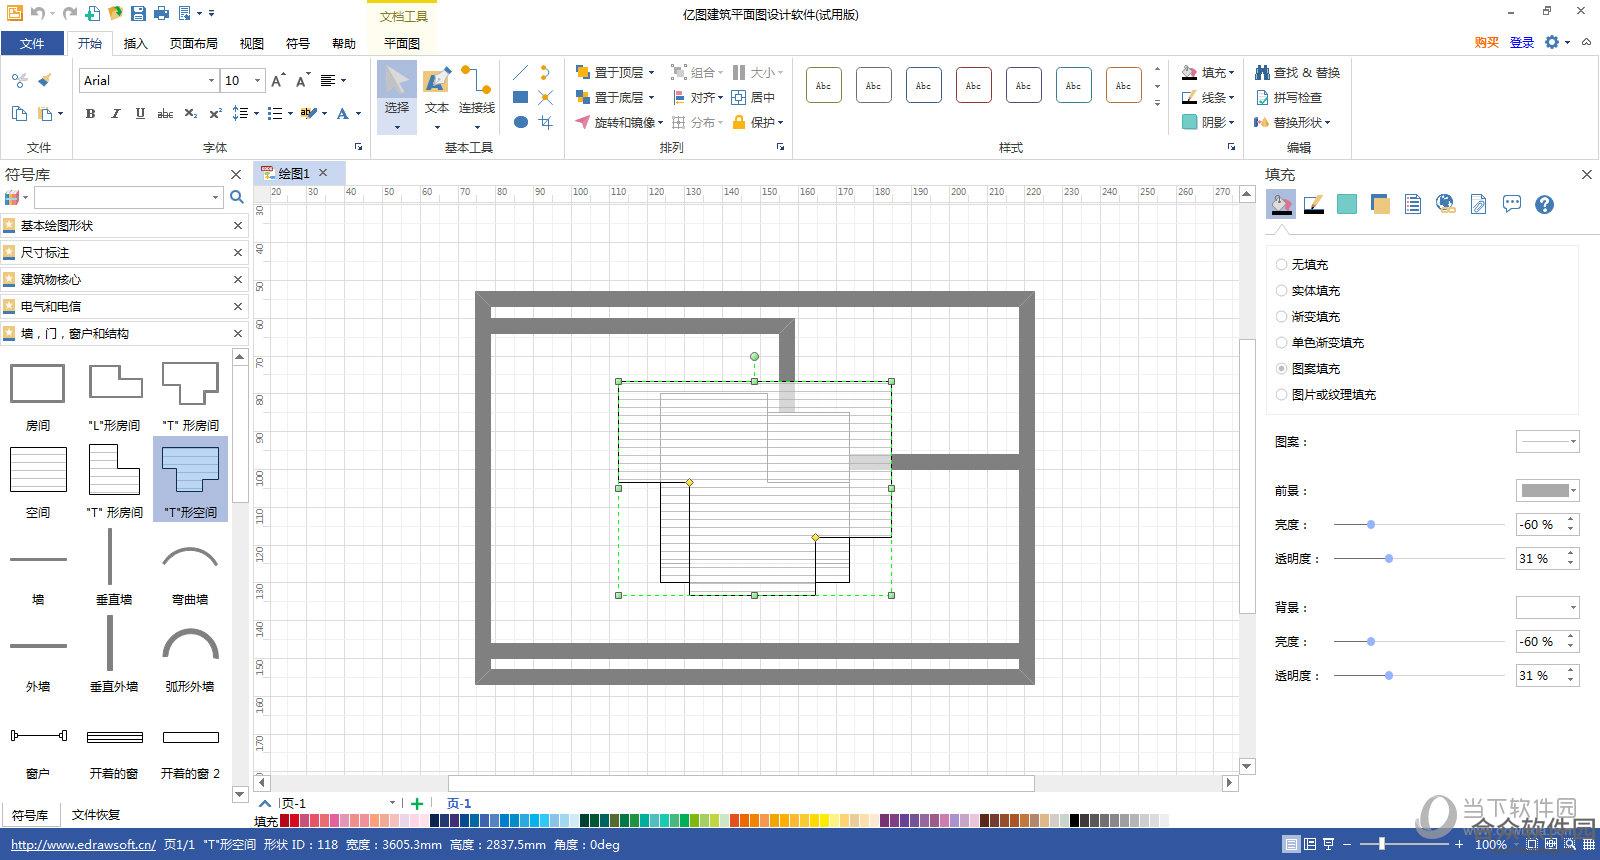1600x860 pixels.
Task: Click the foreground 亮度 brightness slider
Action: pos(1419,524)
